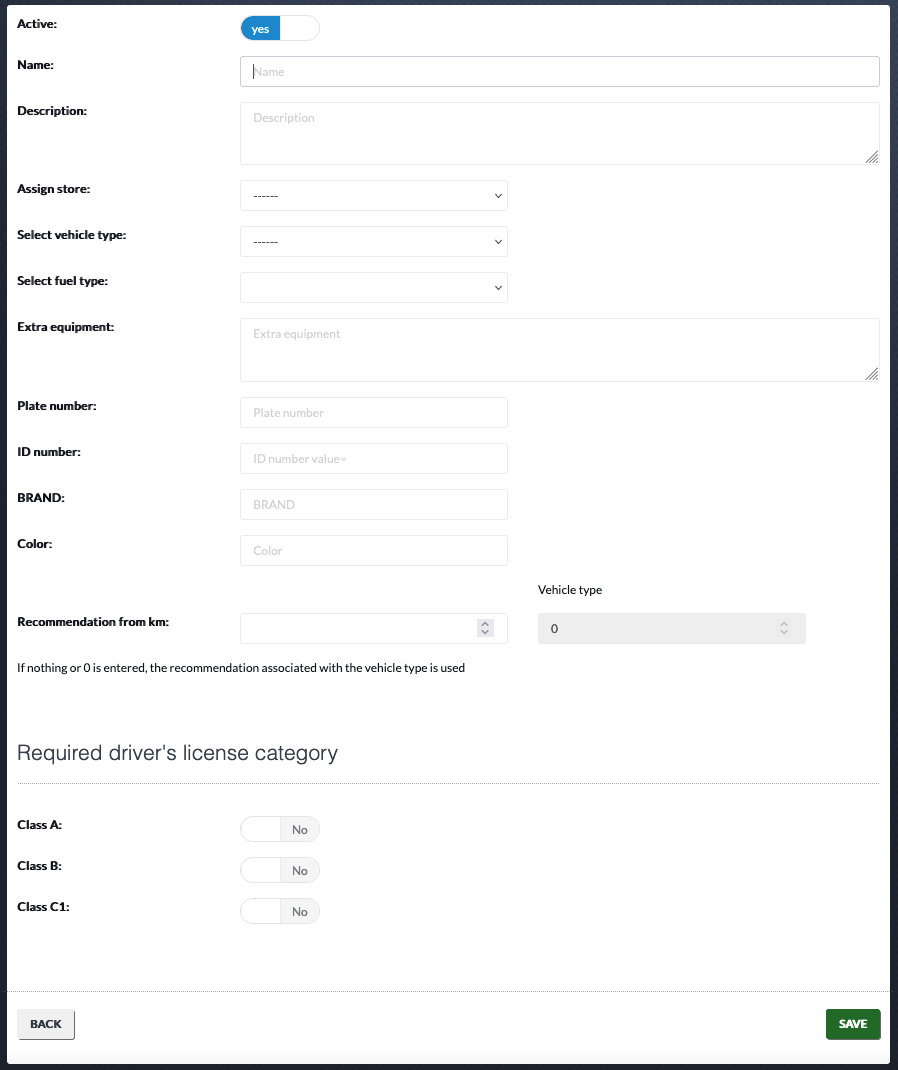
Task: Open the Select fuel type dropdown
Action: coord(374,287)
